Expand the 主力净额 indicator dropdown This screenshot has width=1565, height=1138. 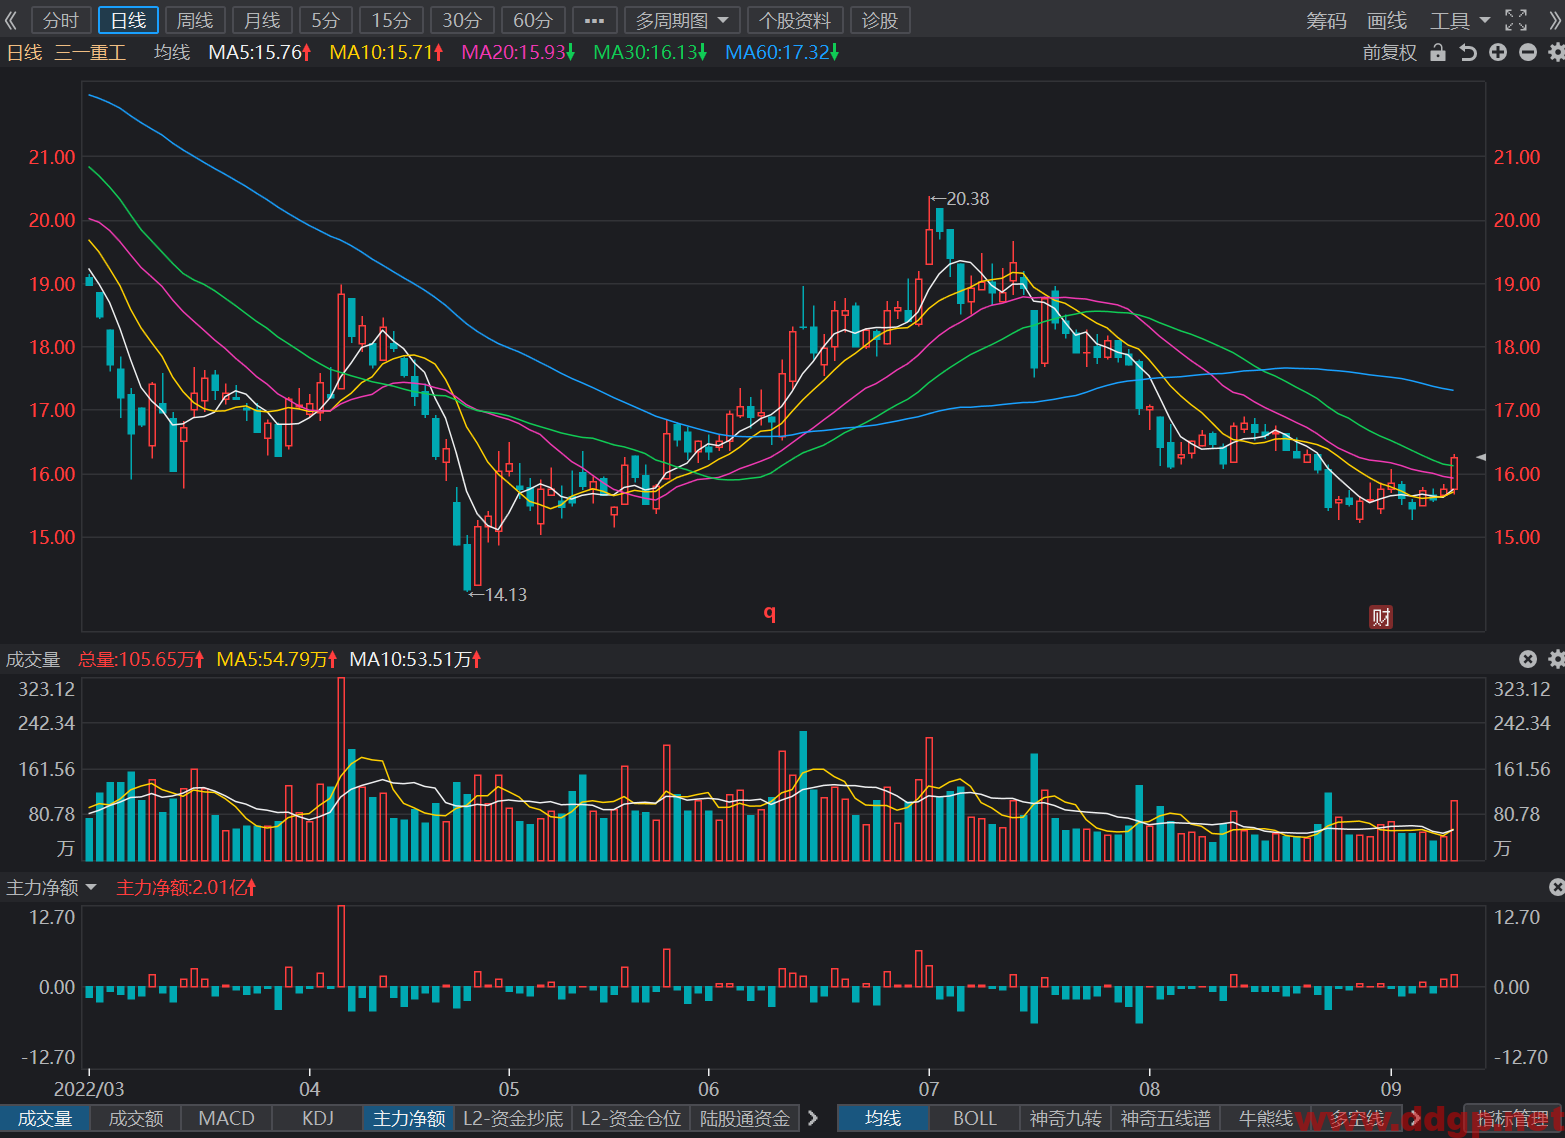51,887
